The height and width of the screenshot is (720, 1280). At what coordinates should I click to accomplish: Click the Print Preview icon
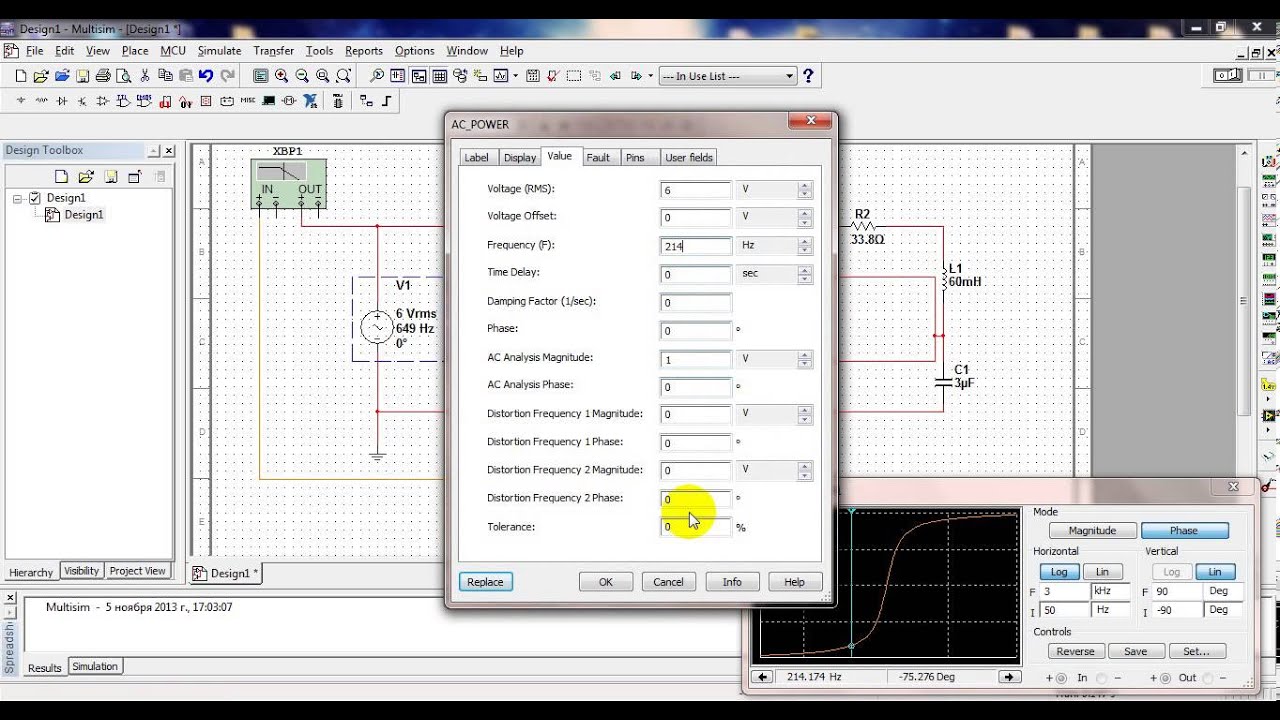(x=123, y=76)
